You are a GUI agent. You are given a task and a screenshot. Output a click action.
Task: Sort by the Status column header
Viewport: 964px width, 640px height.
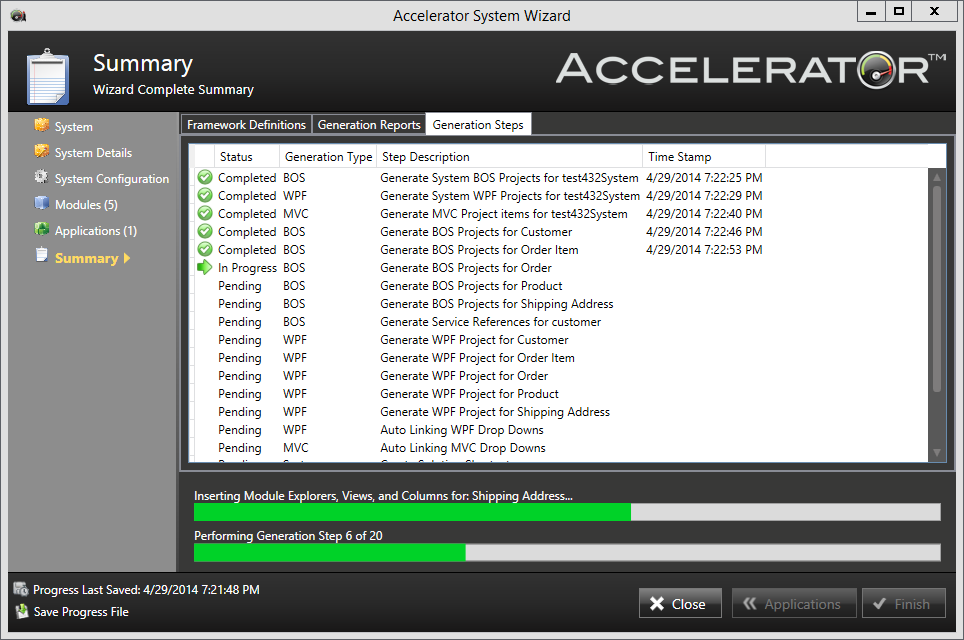coord(246,157)
